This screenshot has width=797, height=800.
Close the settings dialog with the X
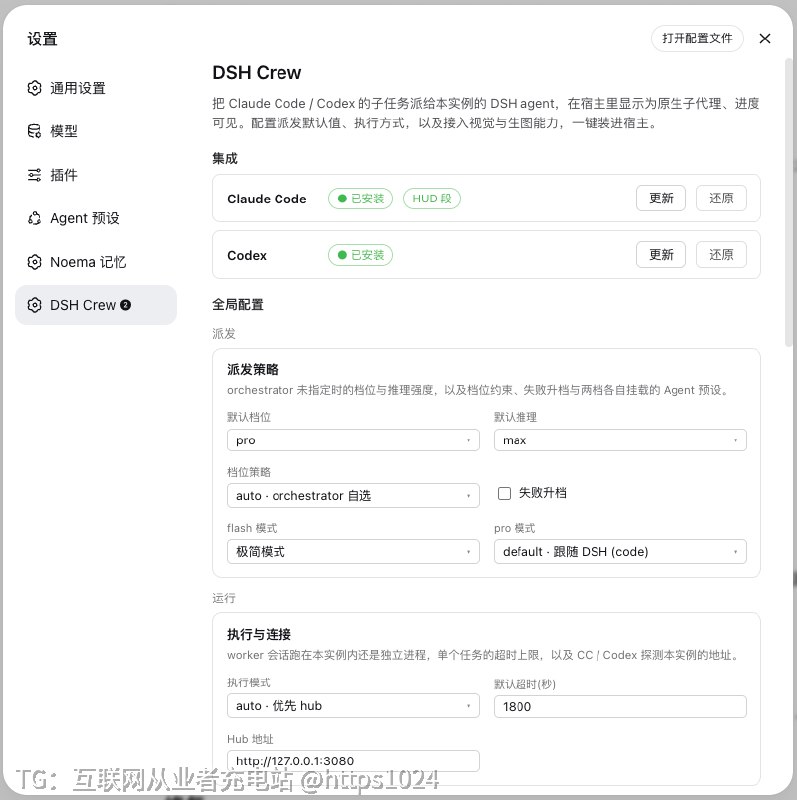pyautogui.click(x=764, y=39)
